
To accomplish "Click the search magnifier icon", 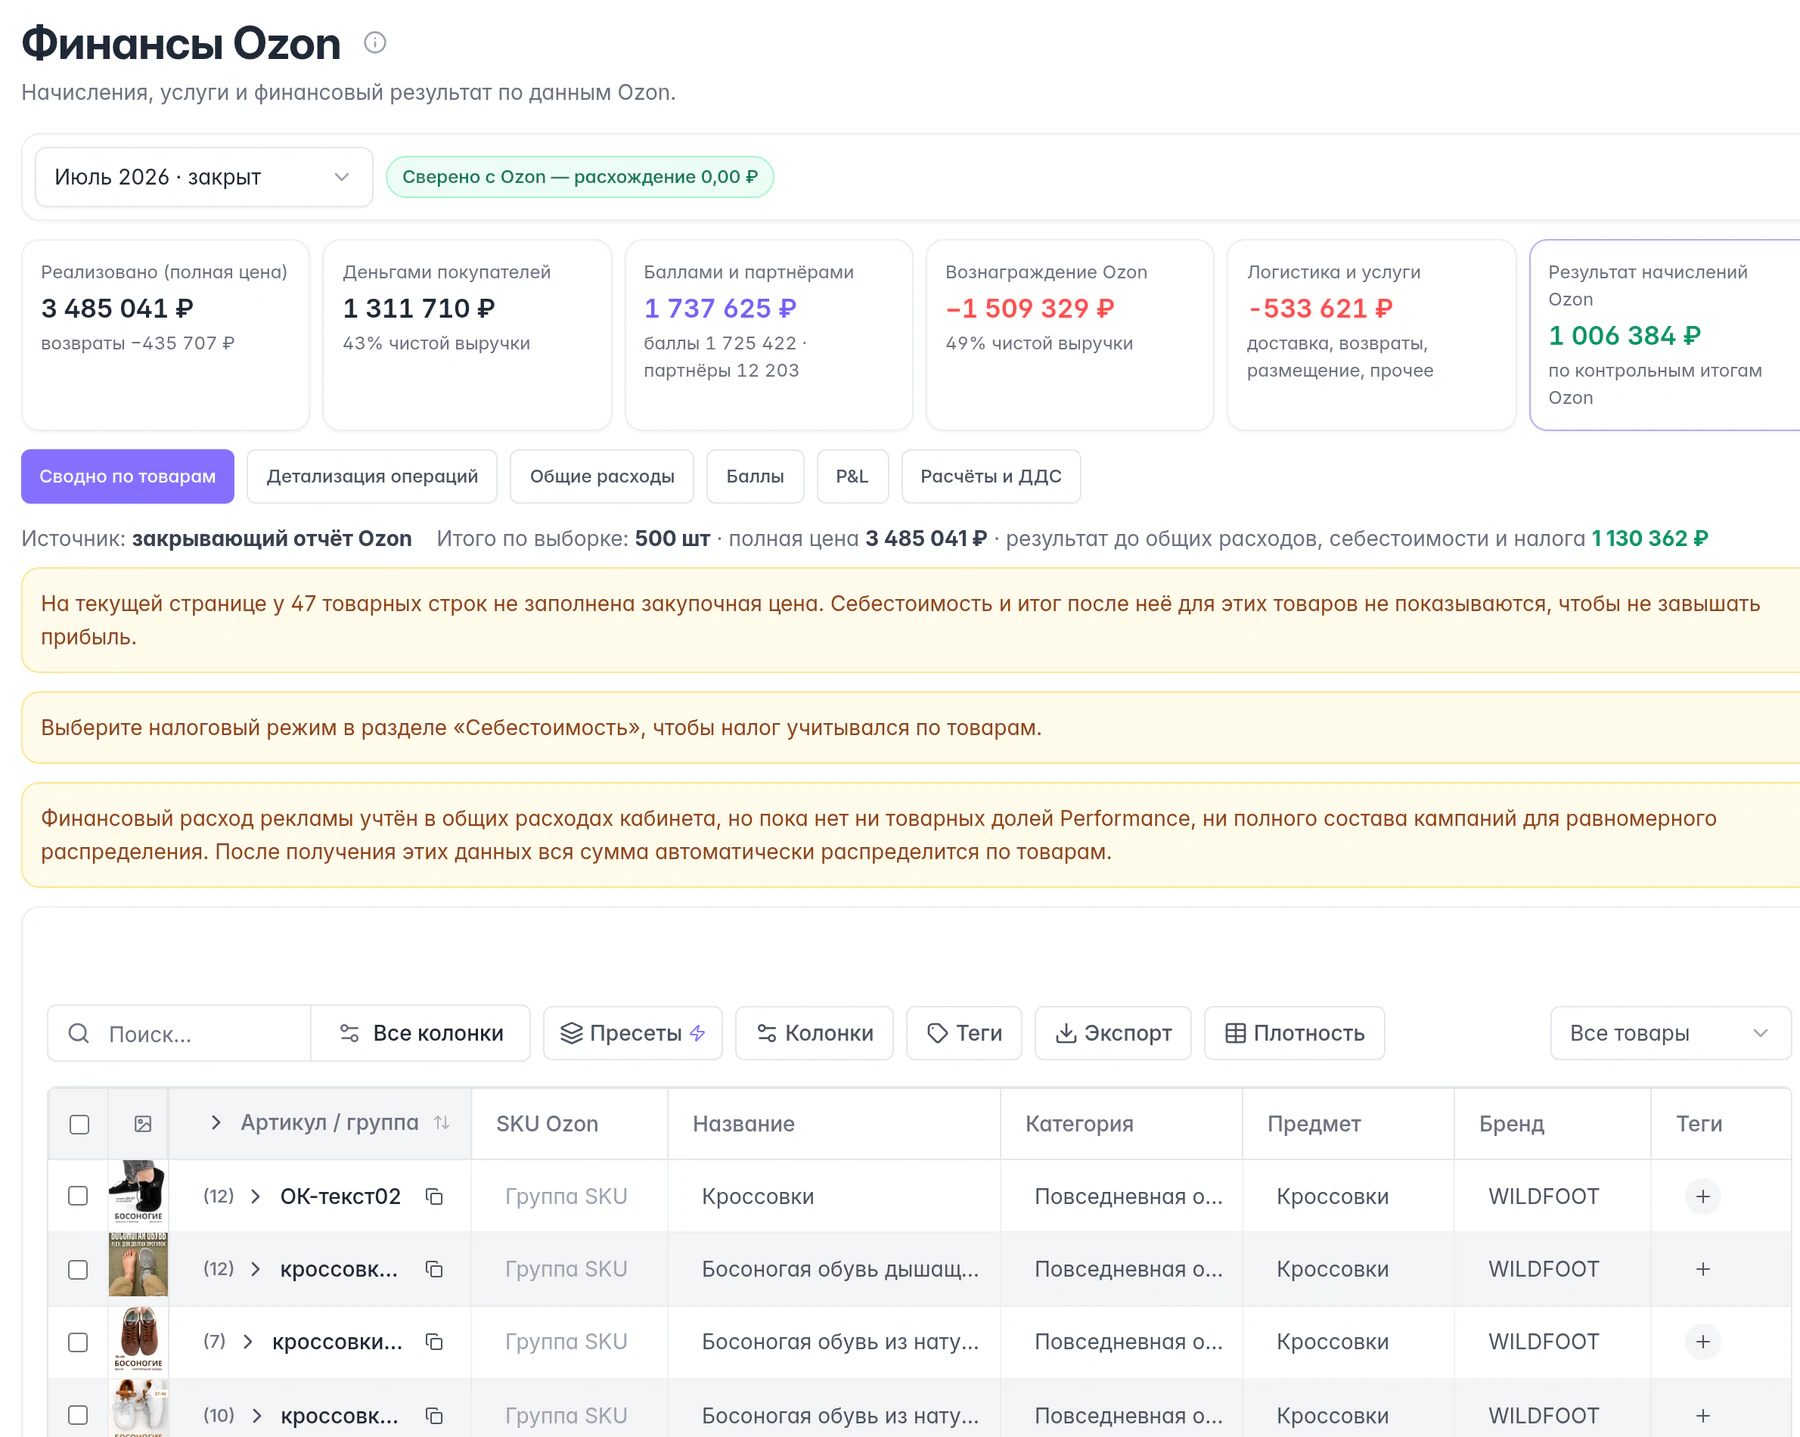I will [x=79, y=1033].
